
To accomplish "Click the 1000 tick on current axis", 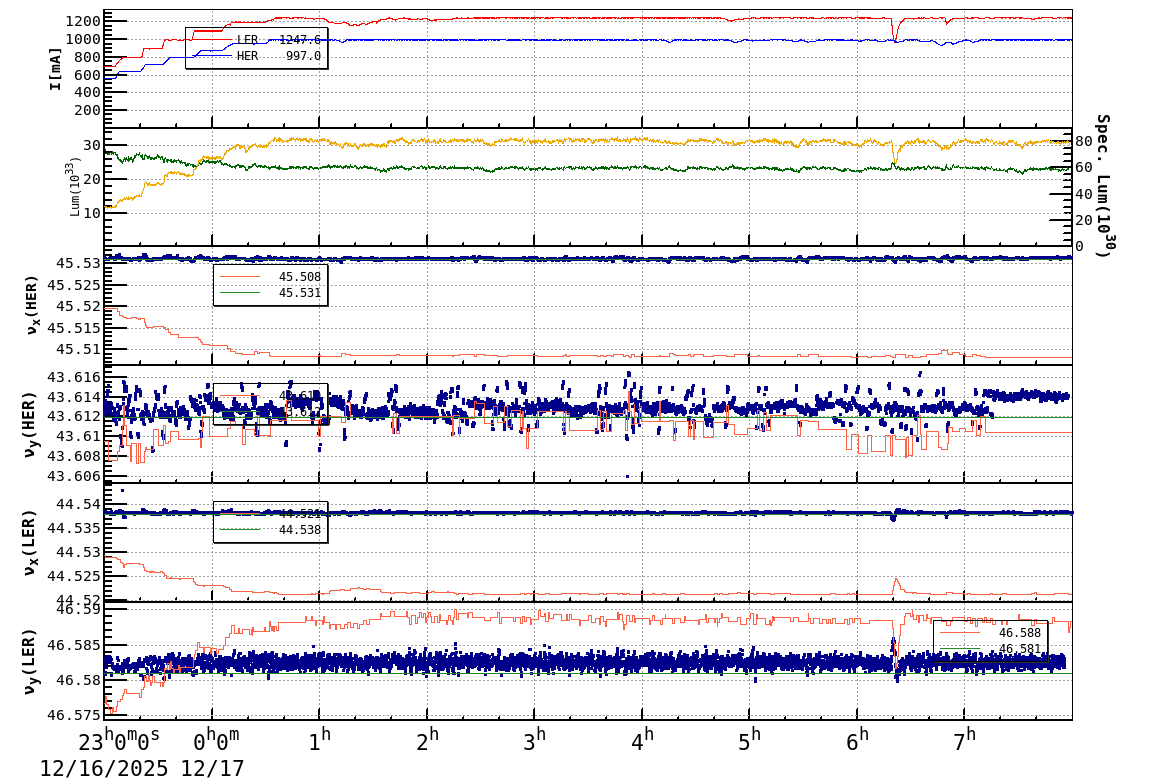I will [x=83, y=39].
